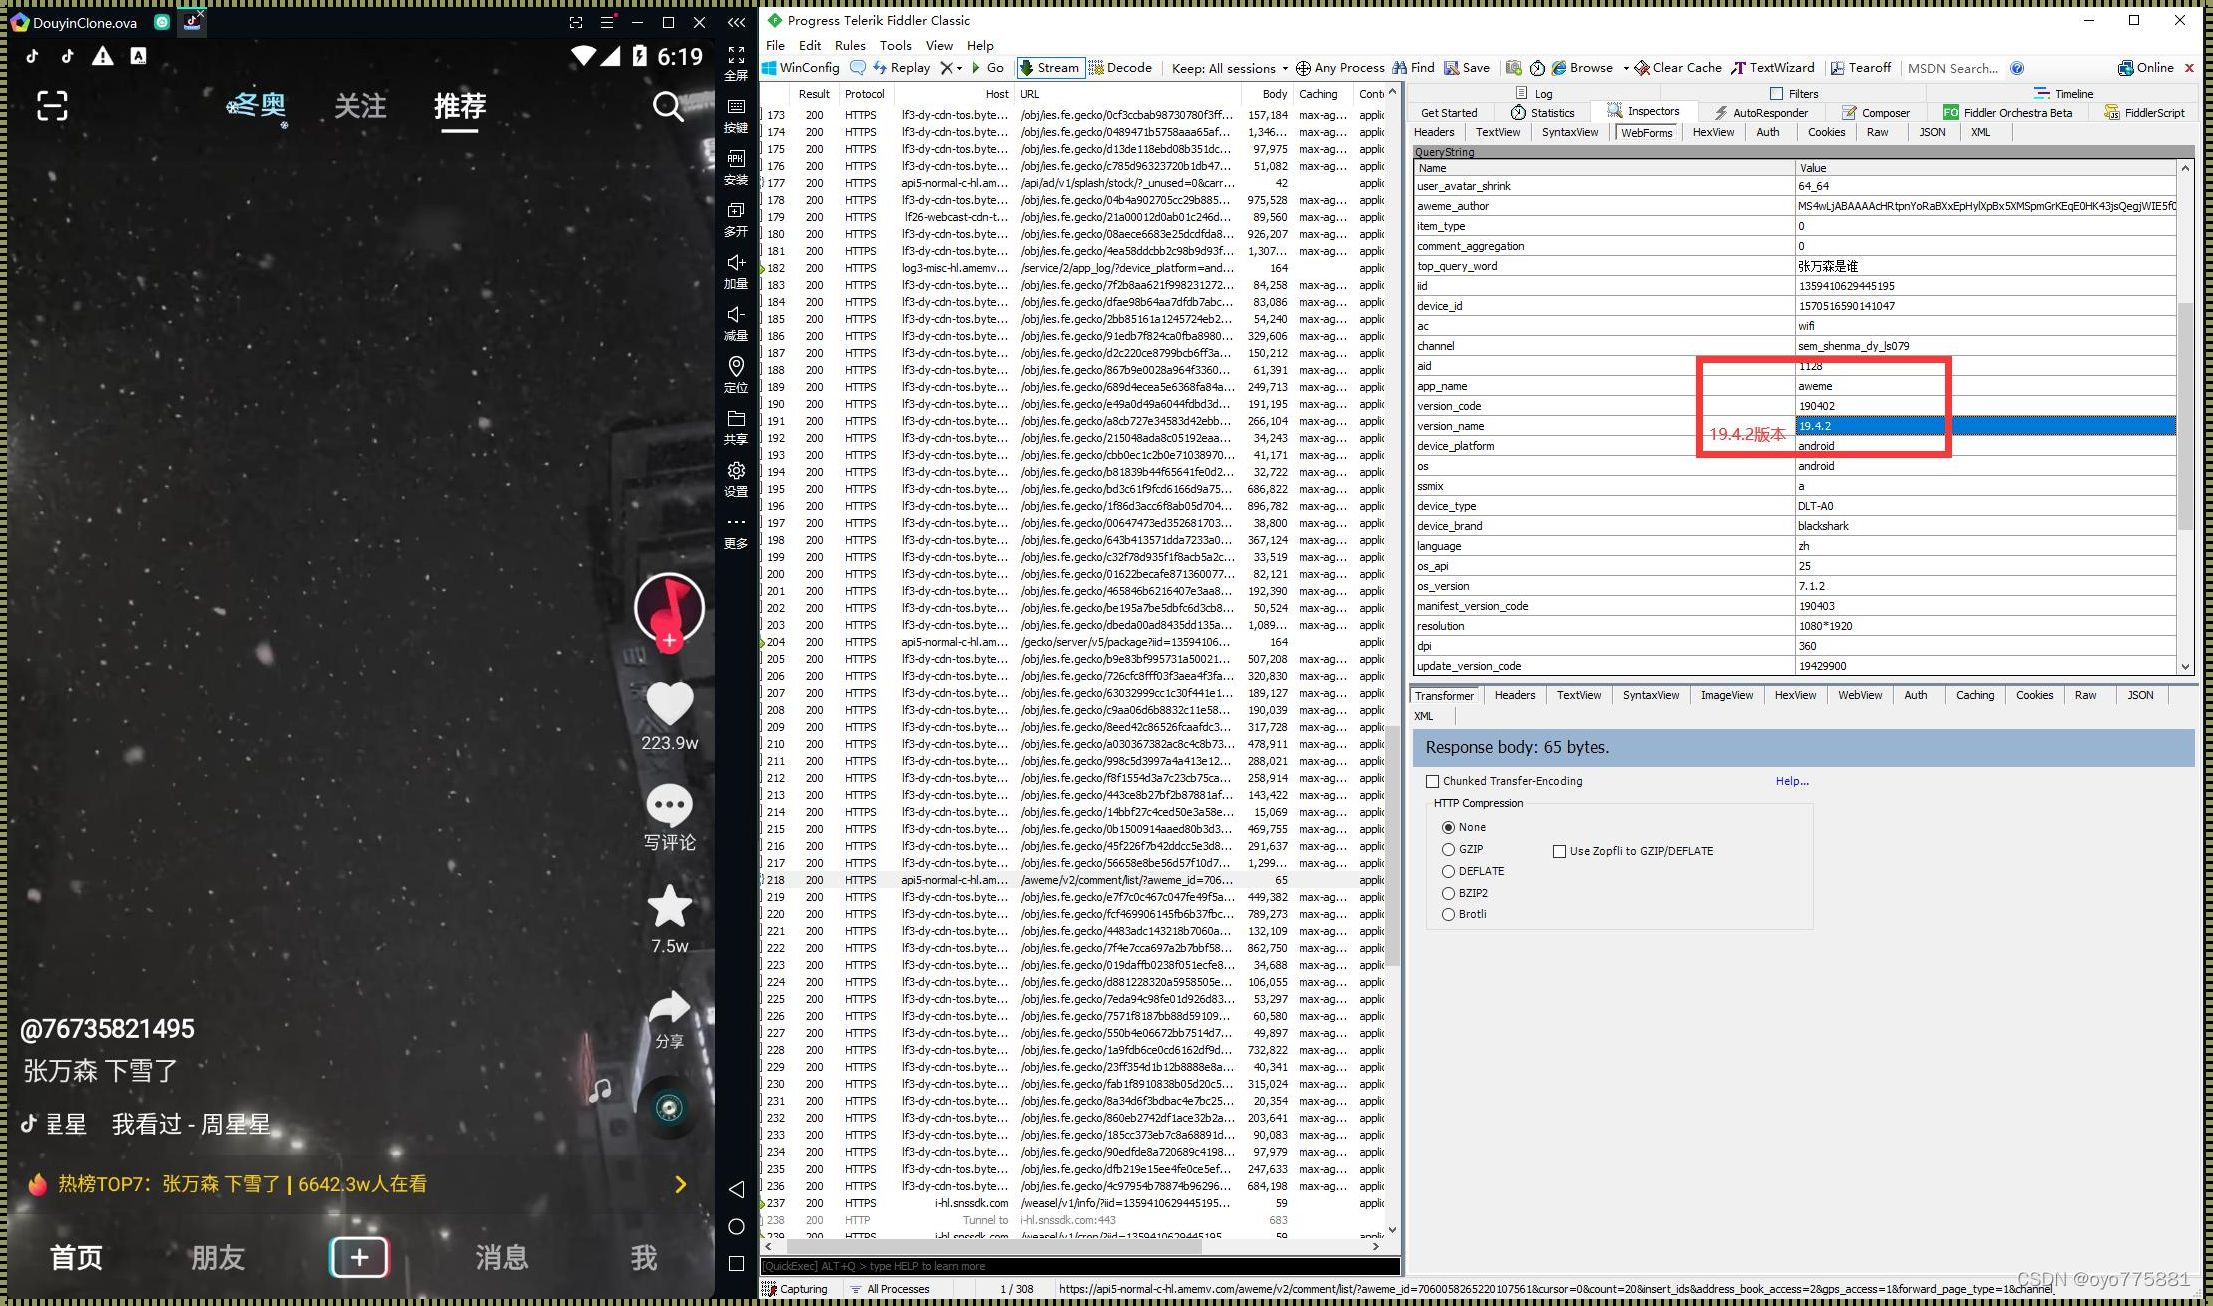Click the Find toolbar button
The width and height of the screenshot is (2213, 1306).
(1413, 67)
